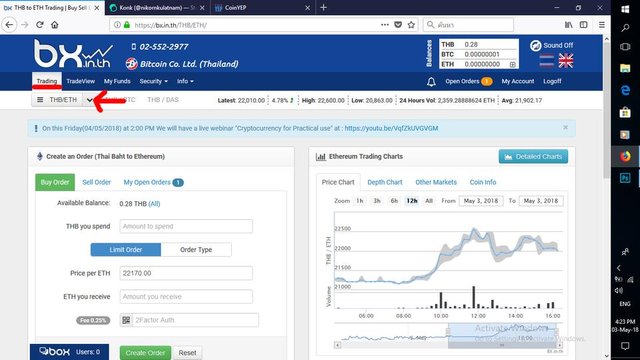Click the Pocket save icon

(398, 25)
